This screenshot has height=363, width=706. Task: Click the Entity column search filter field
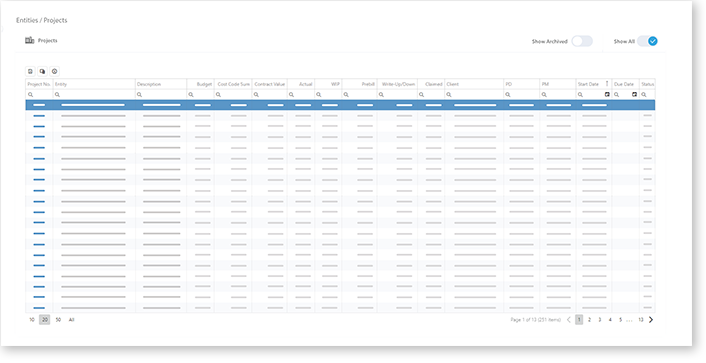pos(94,95)
